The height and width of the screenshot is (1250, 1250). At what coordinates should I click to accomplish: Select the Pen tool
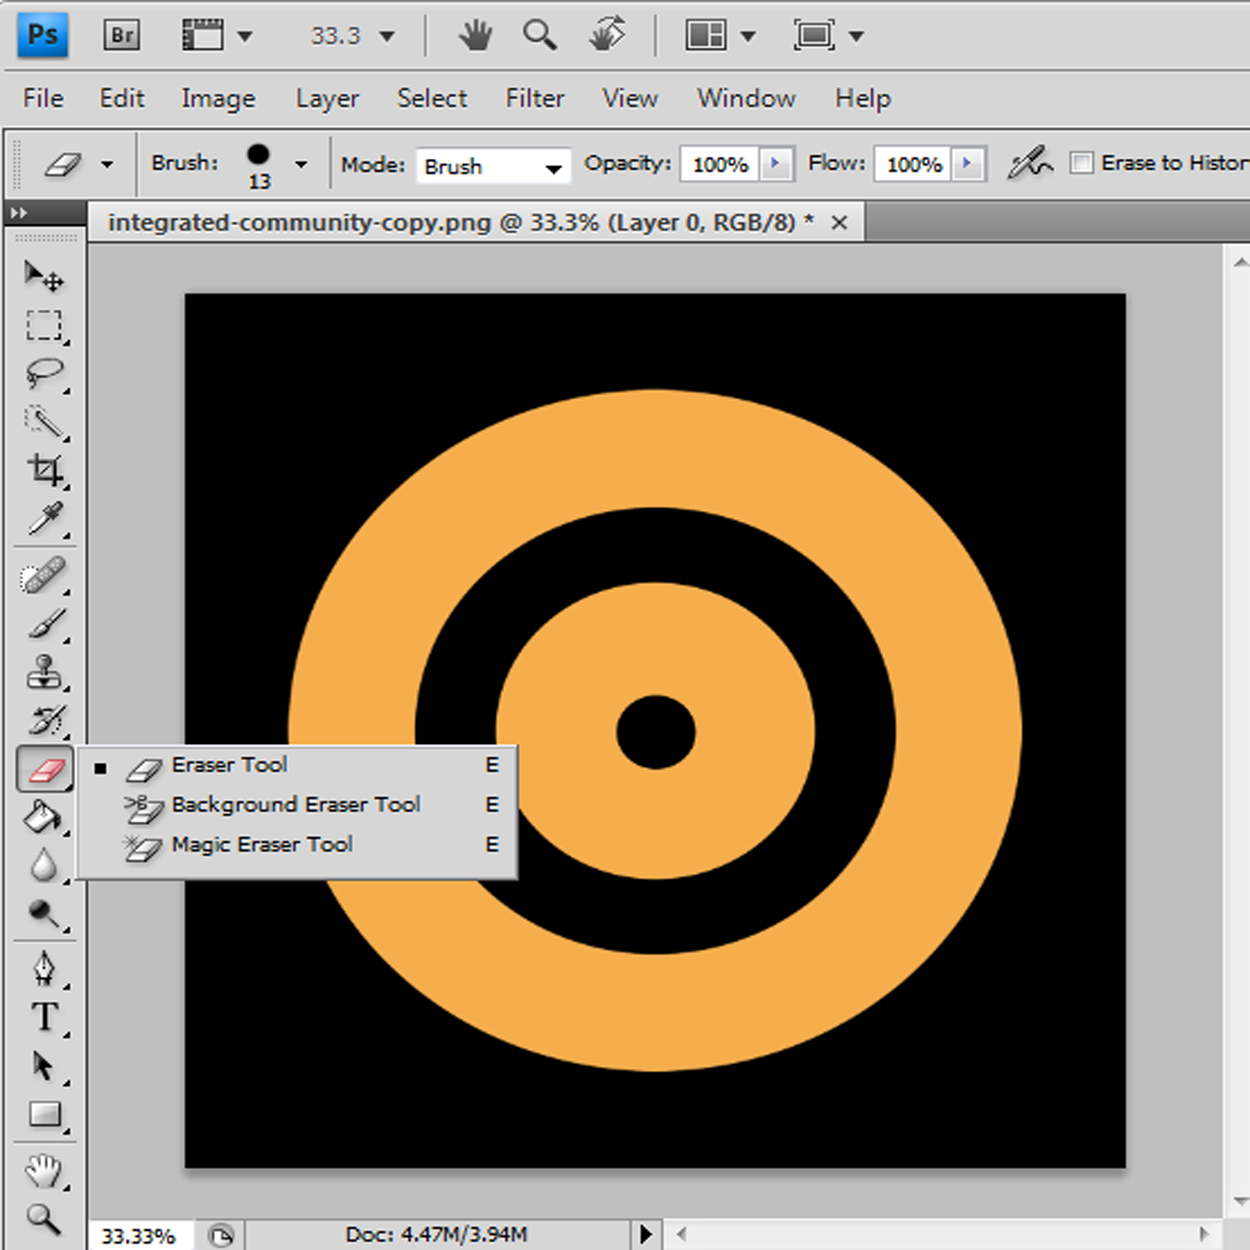(x=44, y=969)
